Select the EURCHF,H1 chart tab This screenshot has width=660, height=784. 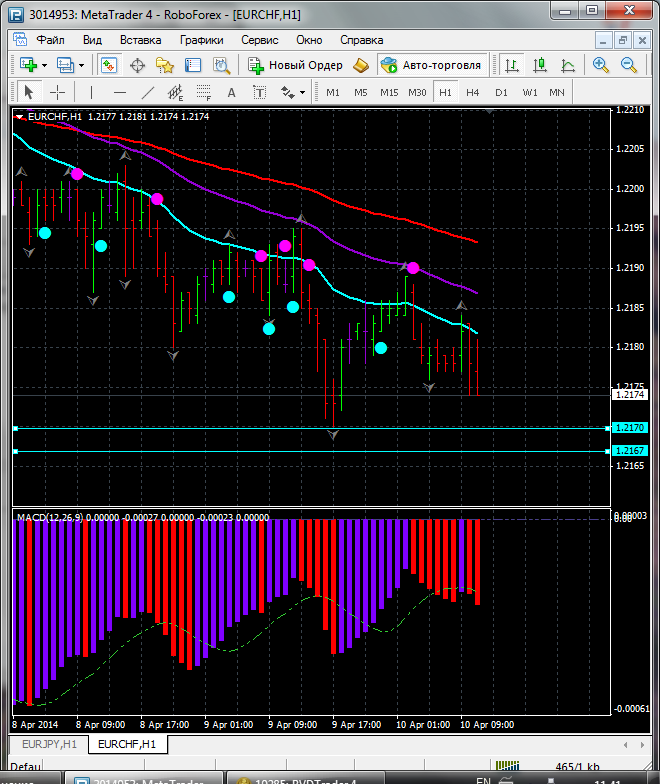[x=127, y=744]
